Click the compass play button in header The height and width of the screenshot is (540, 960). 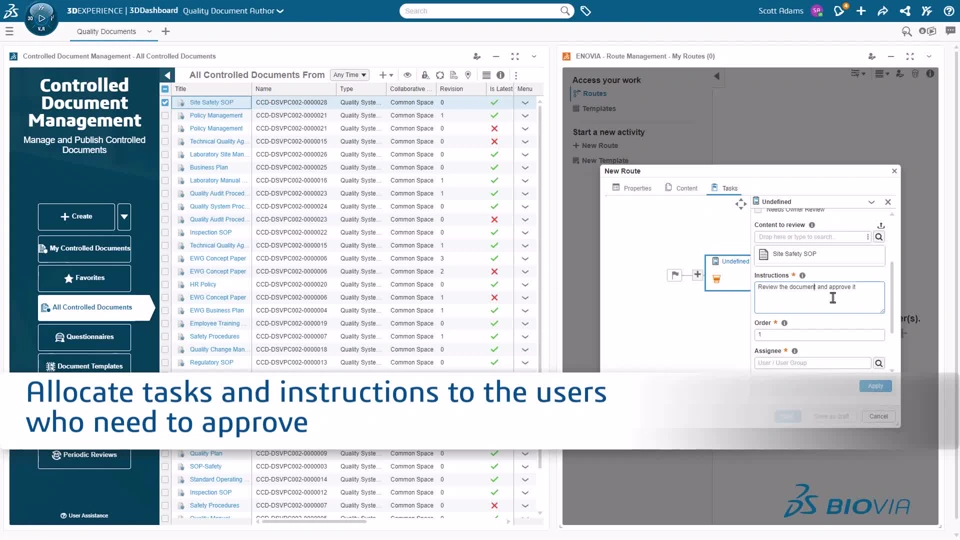point(42,18)
